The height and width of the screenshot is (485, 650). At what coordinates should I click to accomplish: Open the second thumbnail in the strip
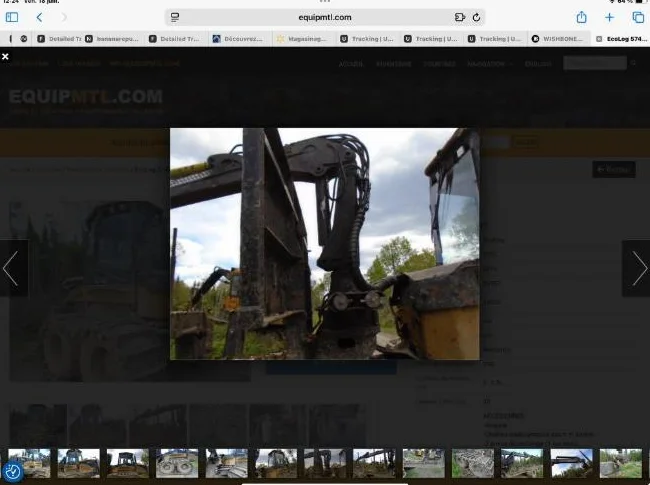pyautogui.click(x=78, y=463)
